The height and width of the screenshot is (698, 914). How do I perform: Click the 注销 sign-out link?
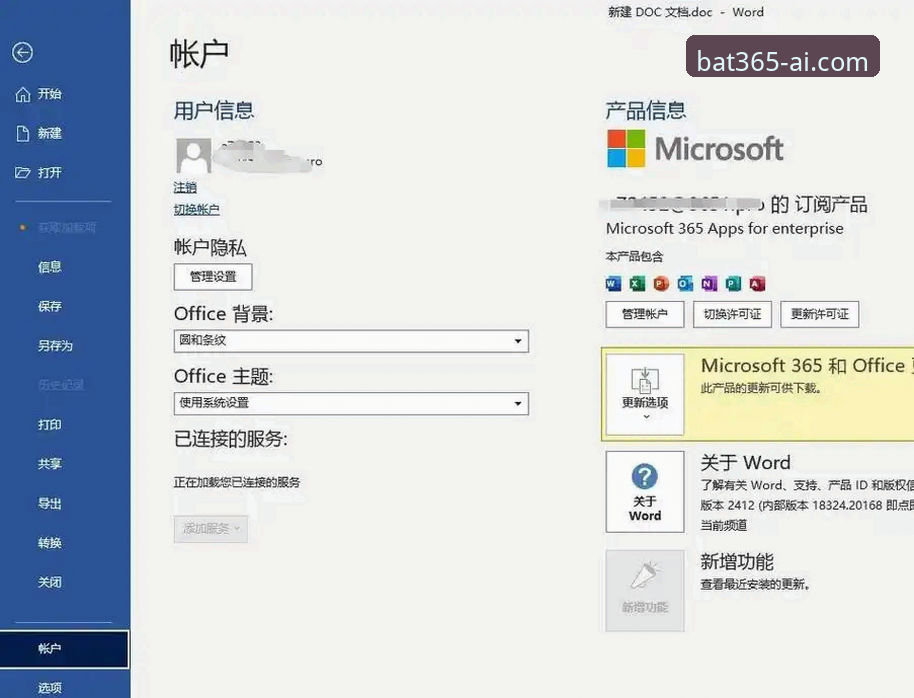185,188
